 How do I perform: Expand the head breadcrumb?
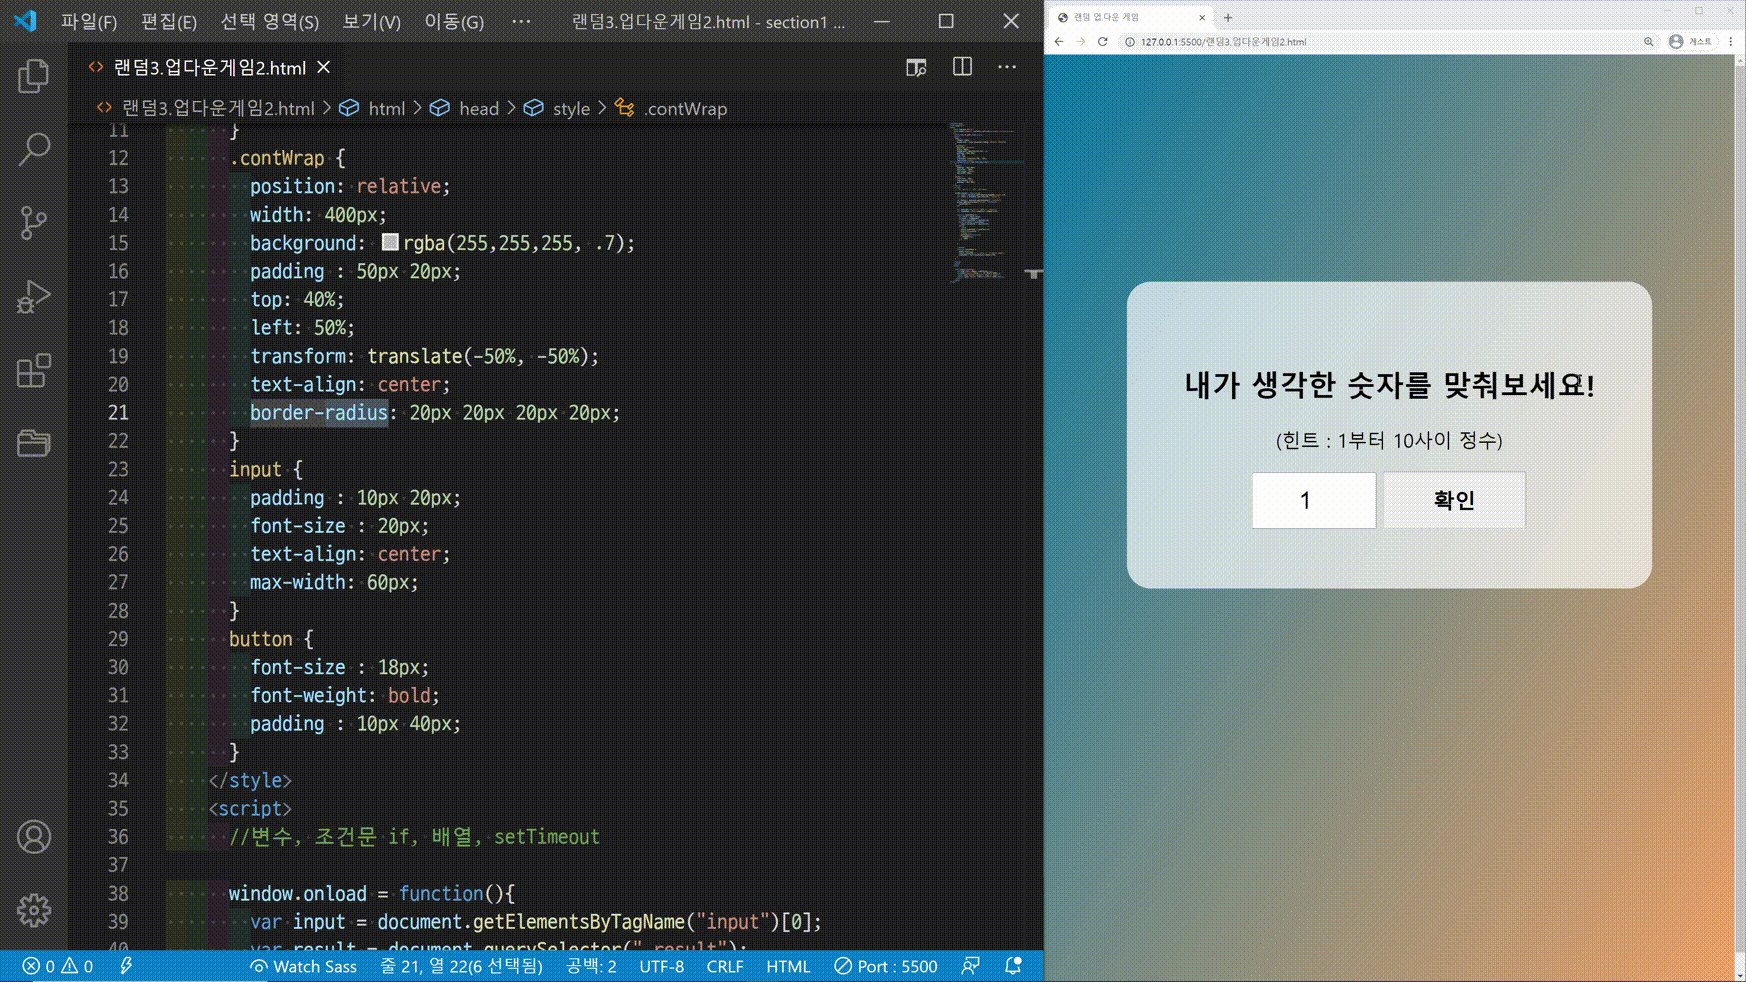coord(479,108)
